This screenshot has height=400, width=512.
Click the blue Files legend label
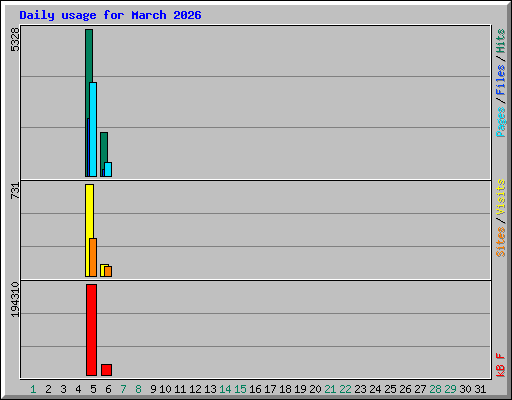[x=501, y=80]
